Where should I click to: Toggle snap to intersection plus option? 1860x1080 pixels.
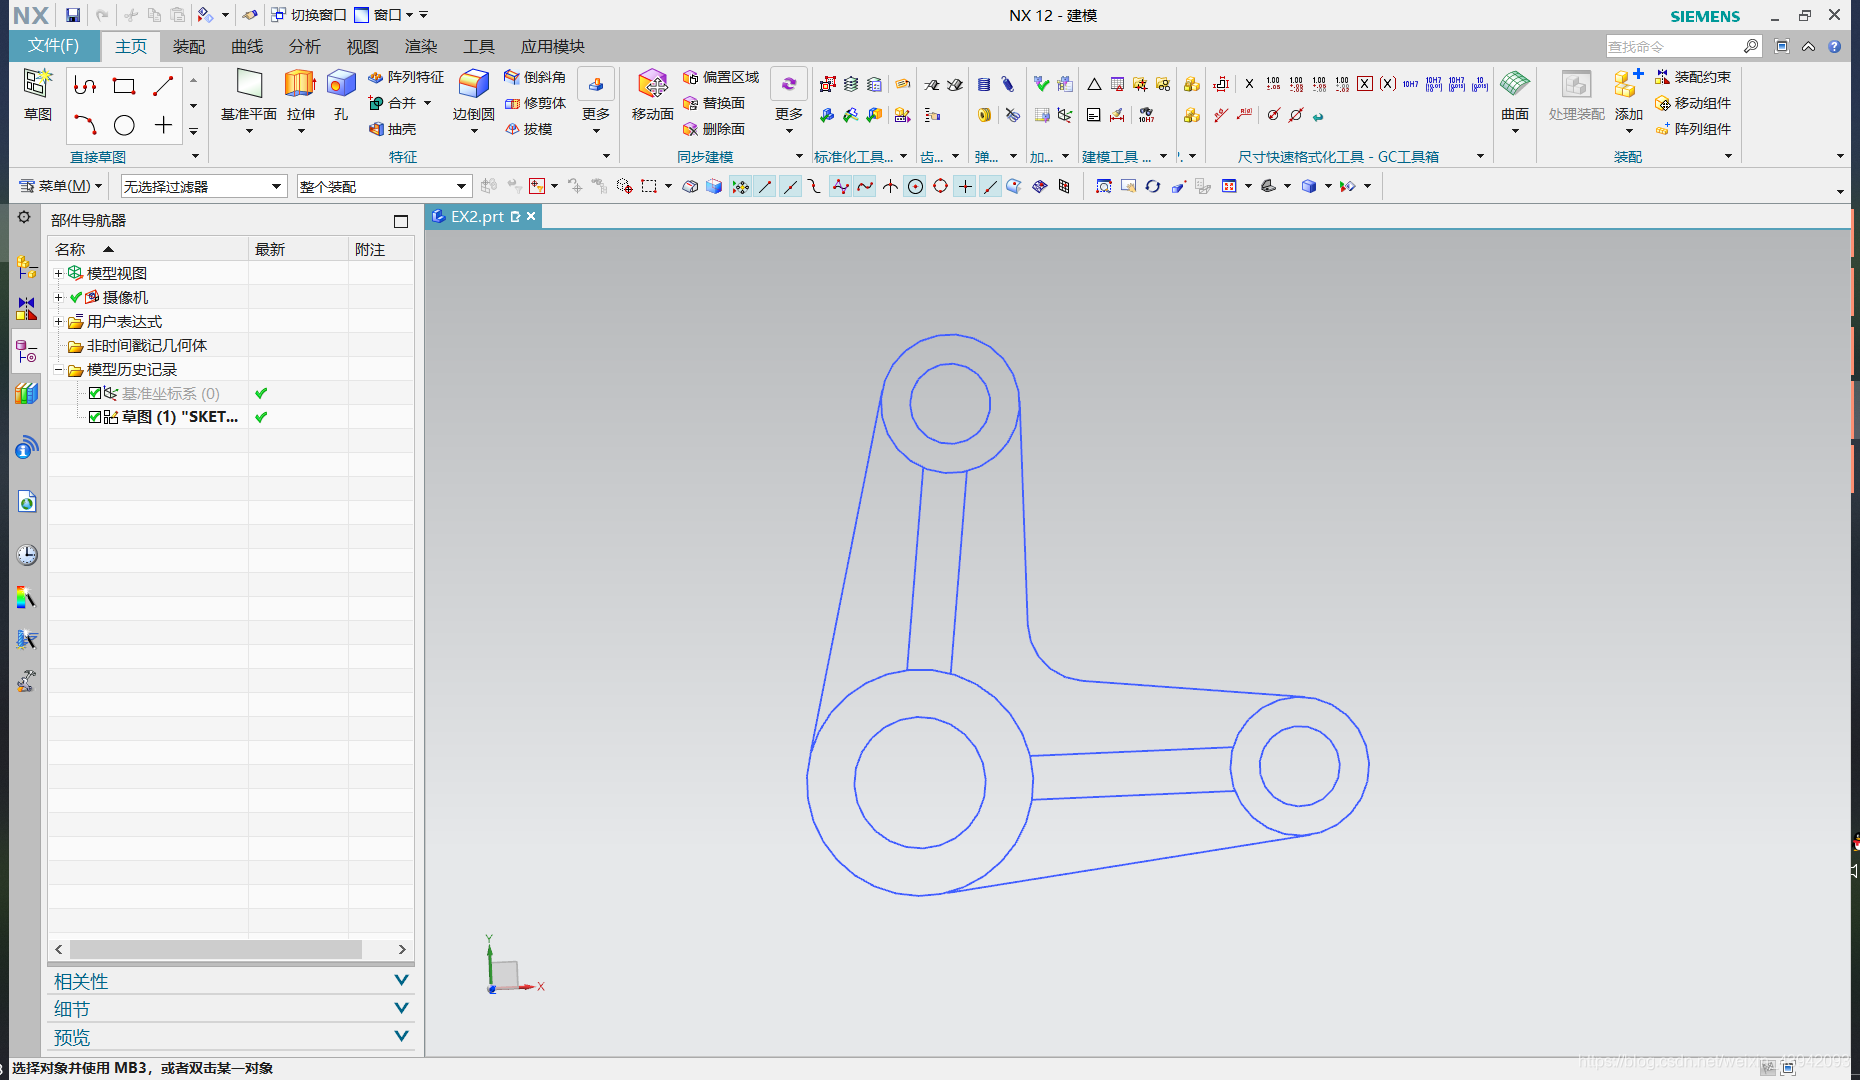(x=965, y=186)
